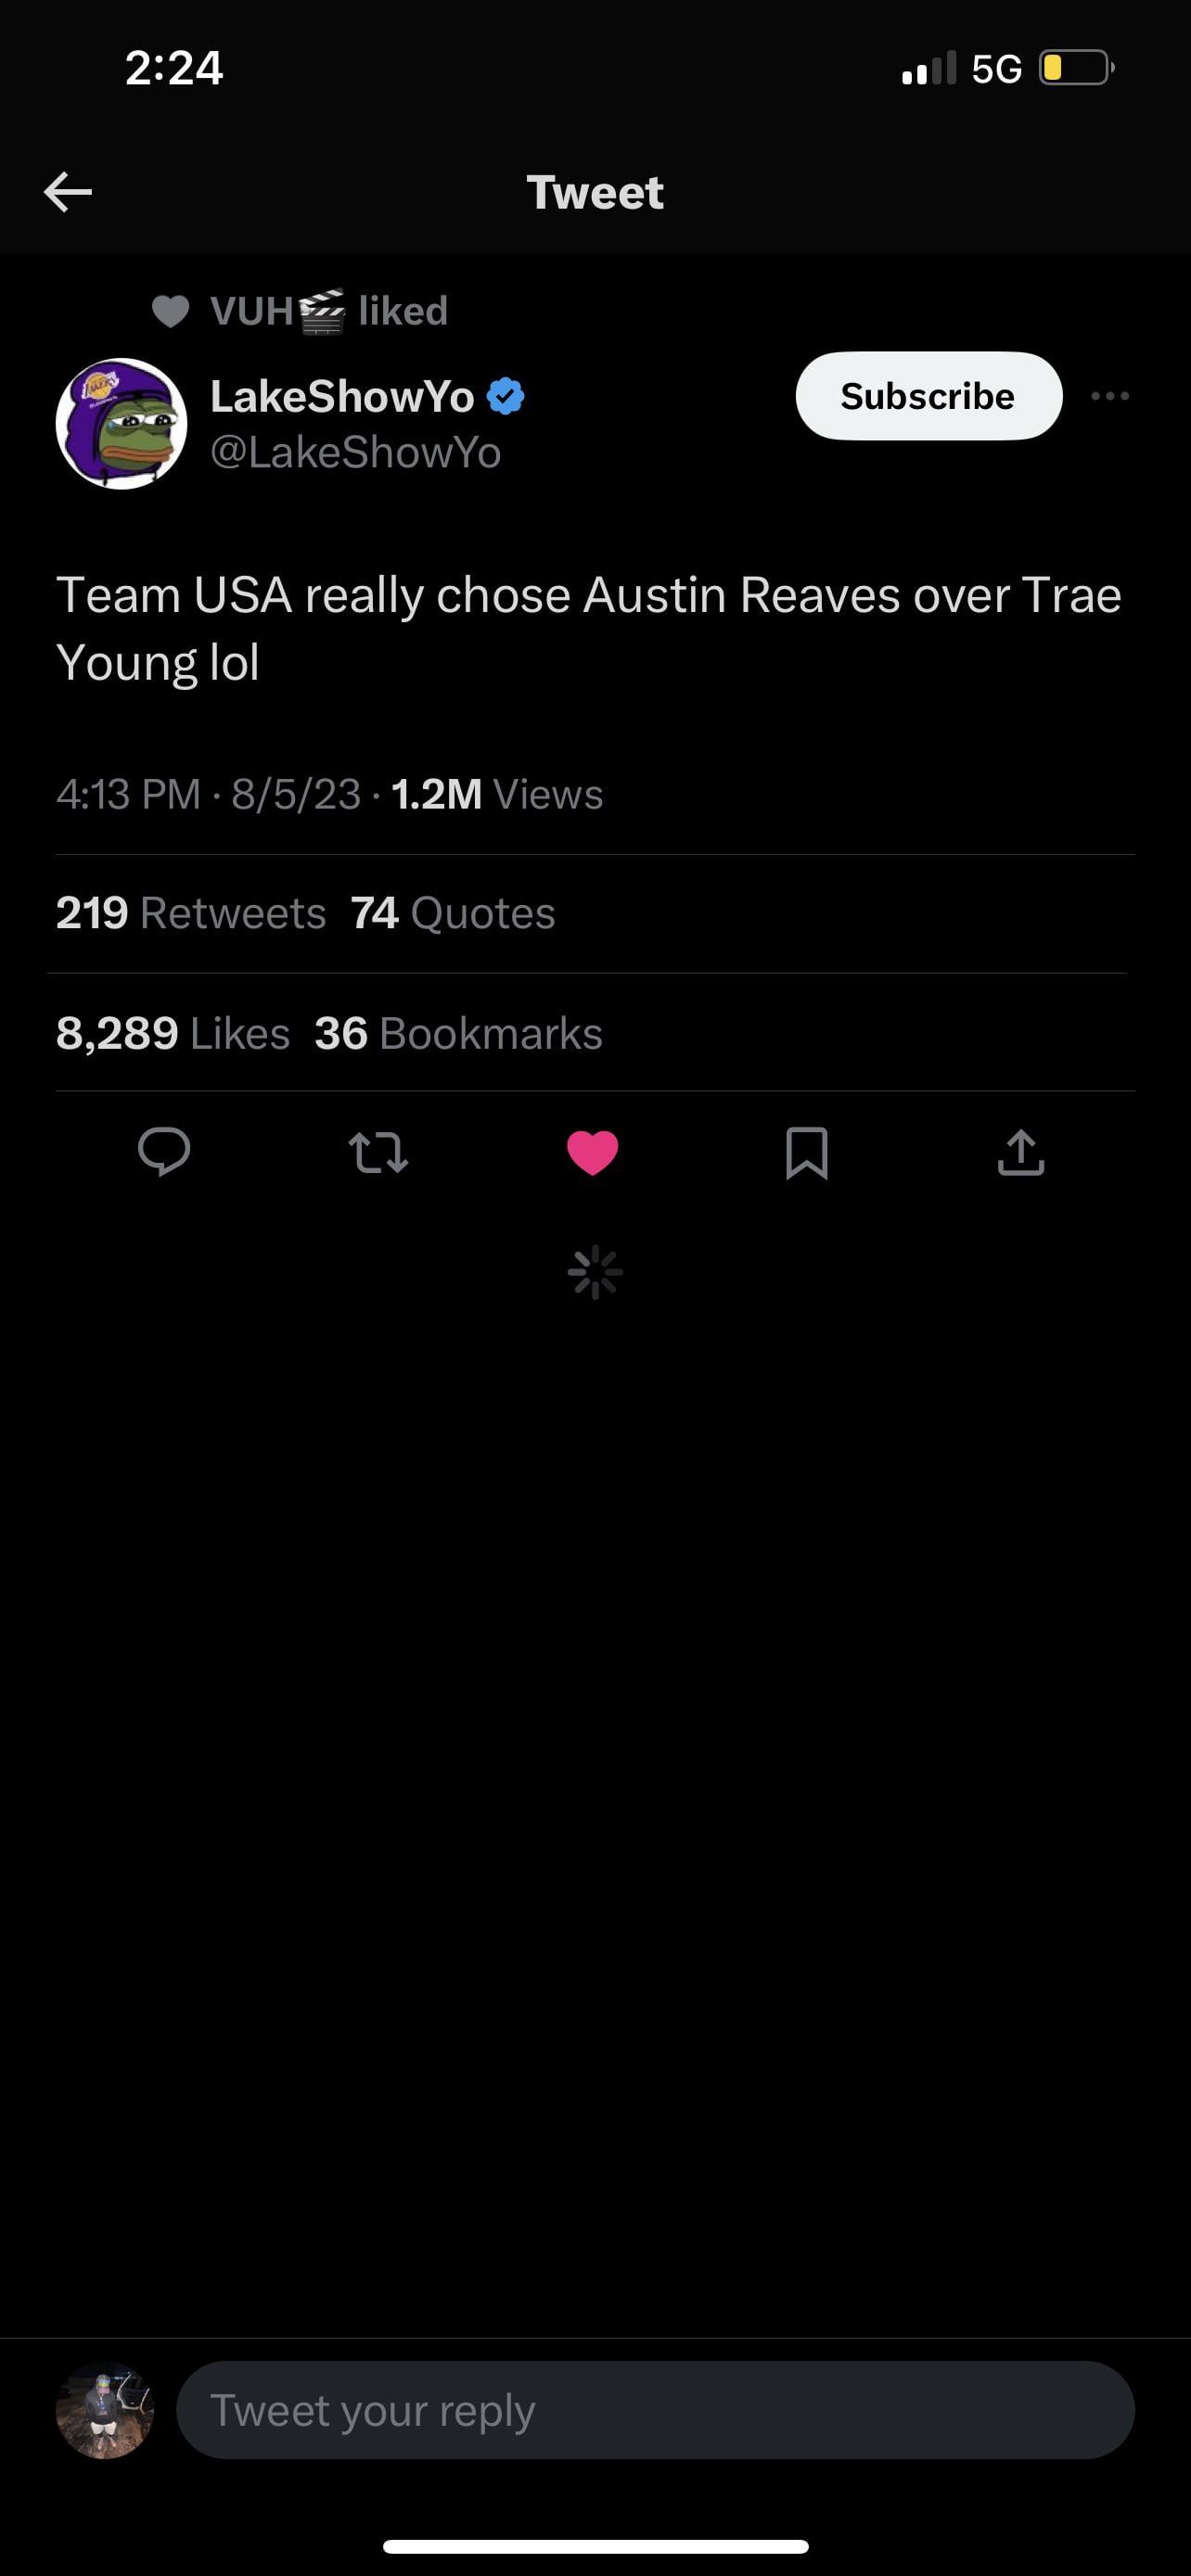View the 219 Retweets list
This screenshot has width=1191, height=2576.
(191, 913)
